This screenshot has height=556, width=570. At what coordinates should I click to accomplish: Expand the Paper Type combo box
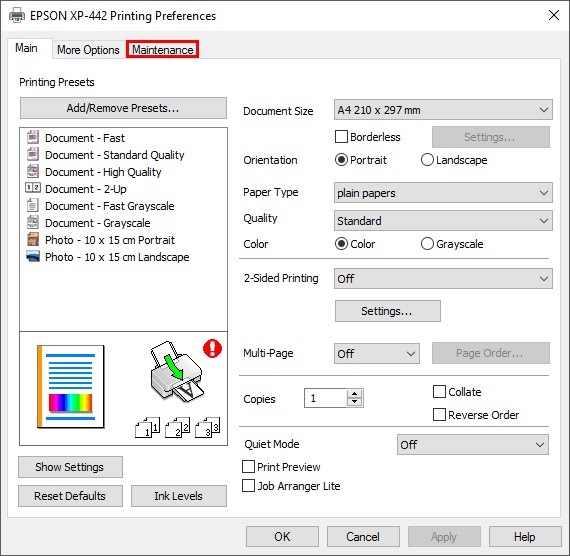pos(443,192)
